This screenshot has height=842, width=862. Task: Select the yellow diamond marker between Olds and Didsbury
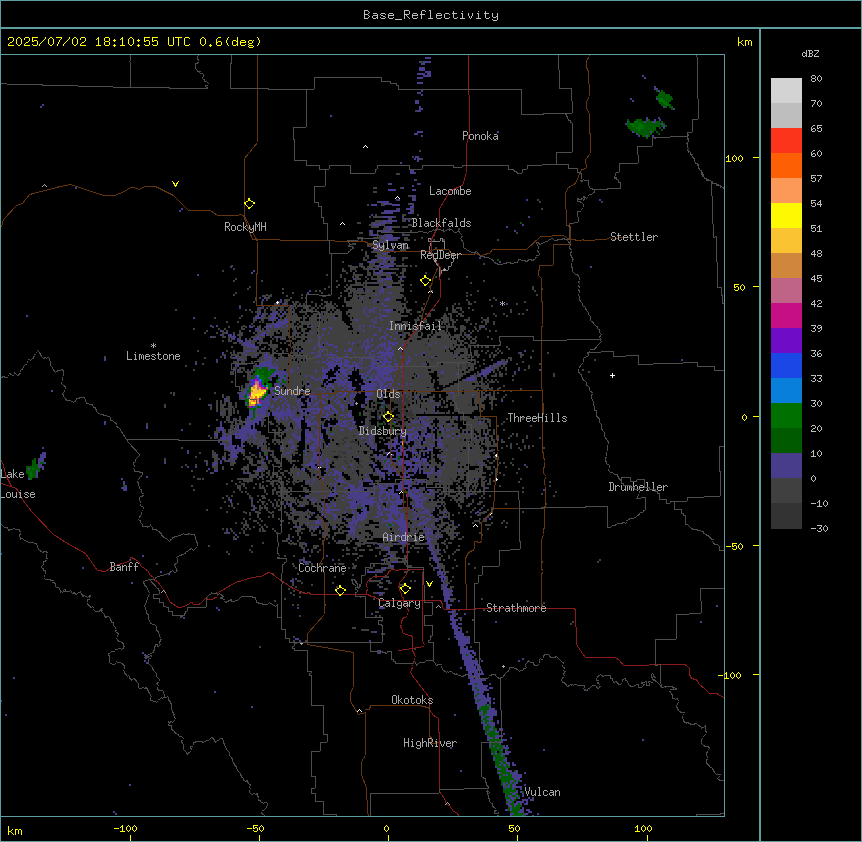tap(388, 416)
